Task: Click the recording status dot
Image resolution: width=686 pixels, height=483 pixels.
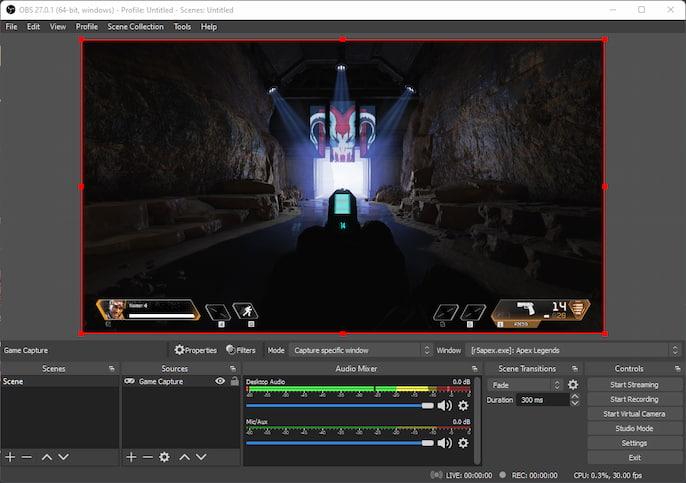Action: (503, 475)
